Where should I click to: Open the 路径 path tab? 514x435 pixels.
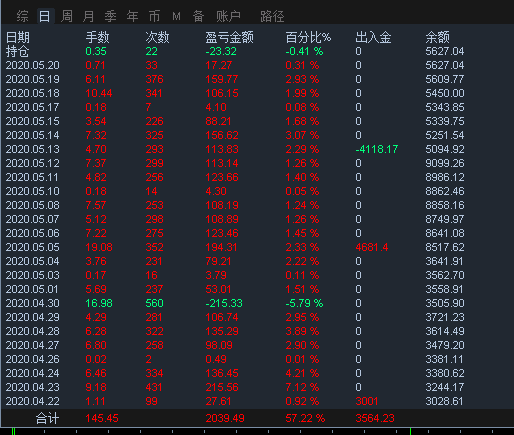pyautogui.click(x=272, y=16)
